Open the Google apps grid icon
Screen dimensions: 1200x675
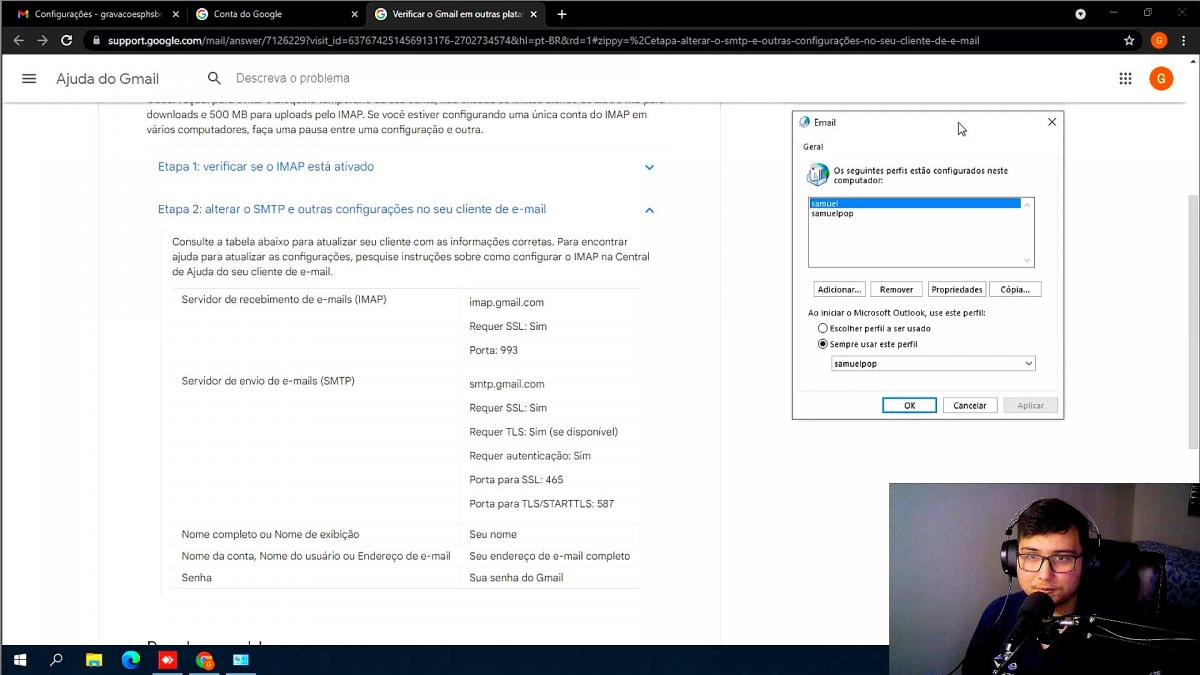(x=1125, y=78)
